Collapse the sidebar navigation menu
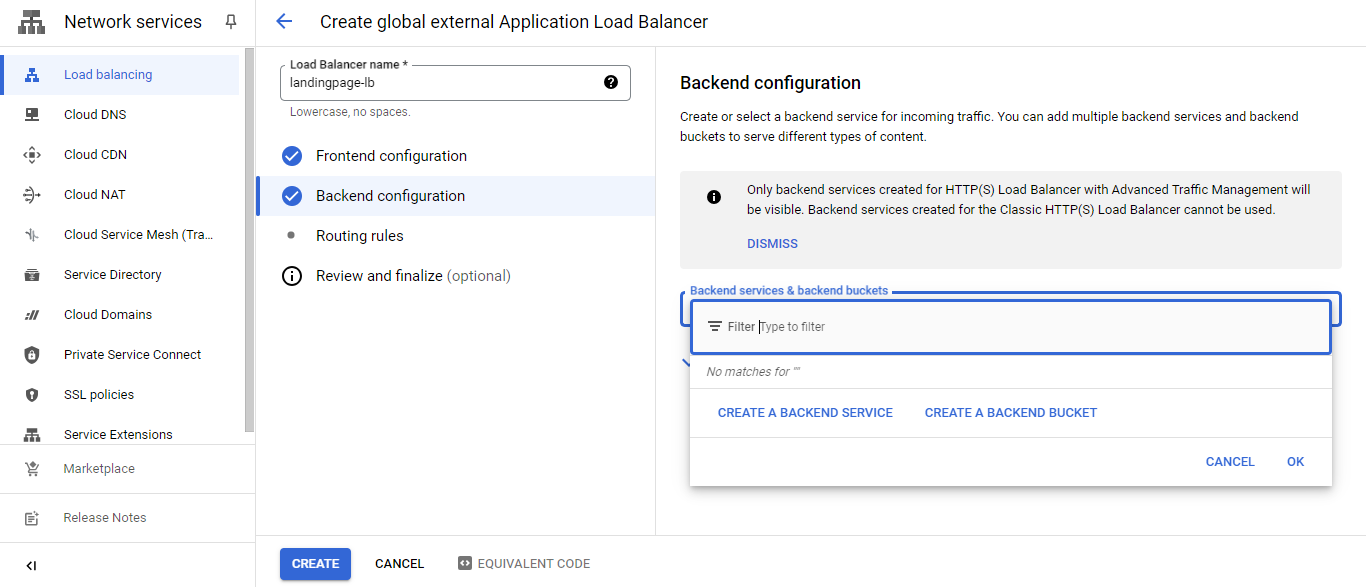Image resolution: width=1366 pixels, height=587 pixels. click(31, 565)
